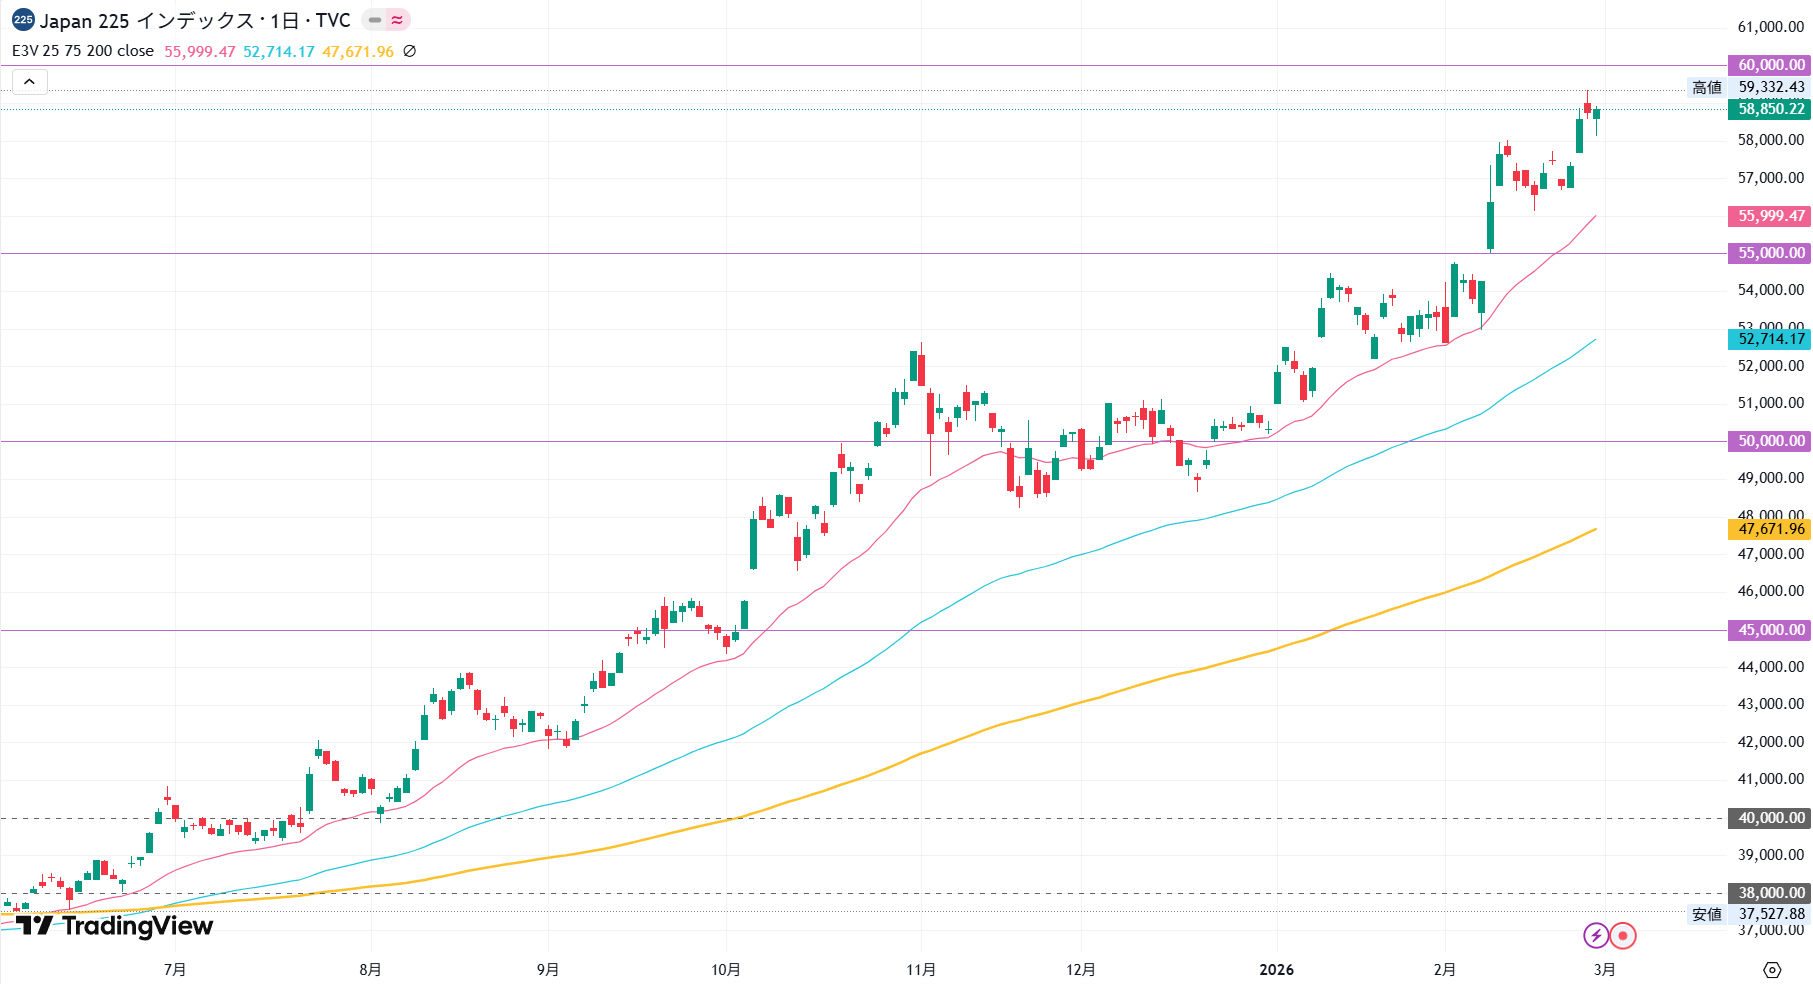Click the gray 40,000.00 dashed line label
1813x984 pixels.
(x=1770, y=818)
